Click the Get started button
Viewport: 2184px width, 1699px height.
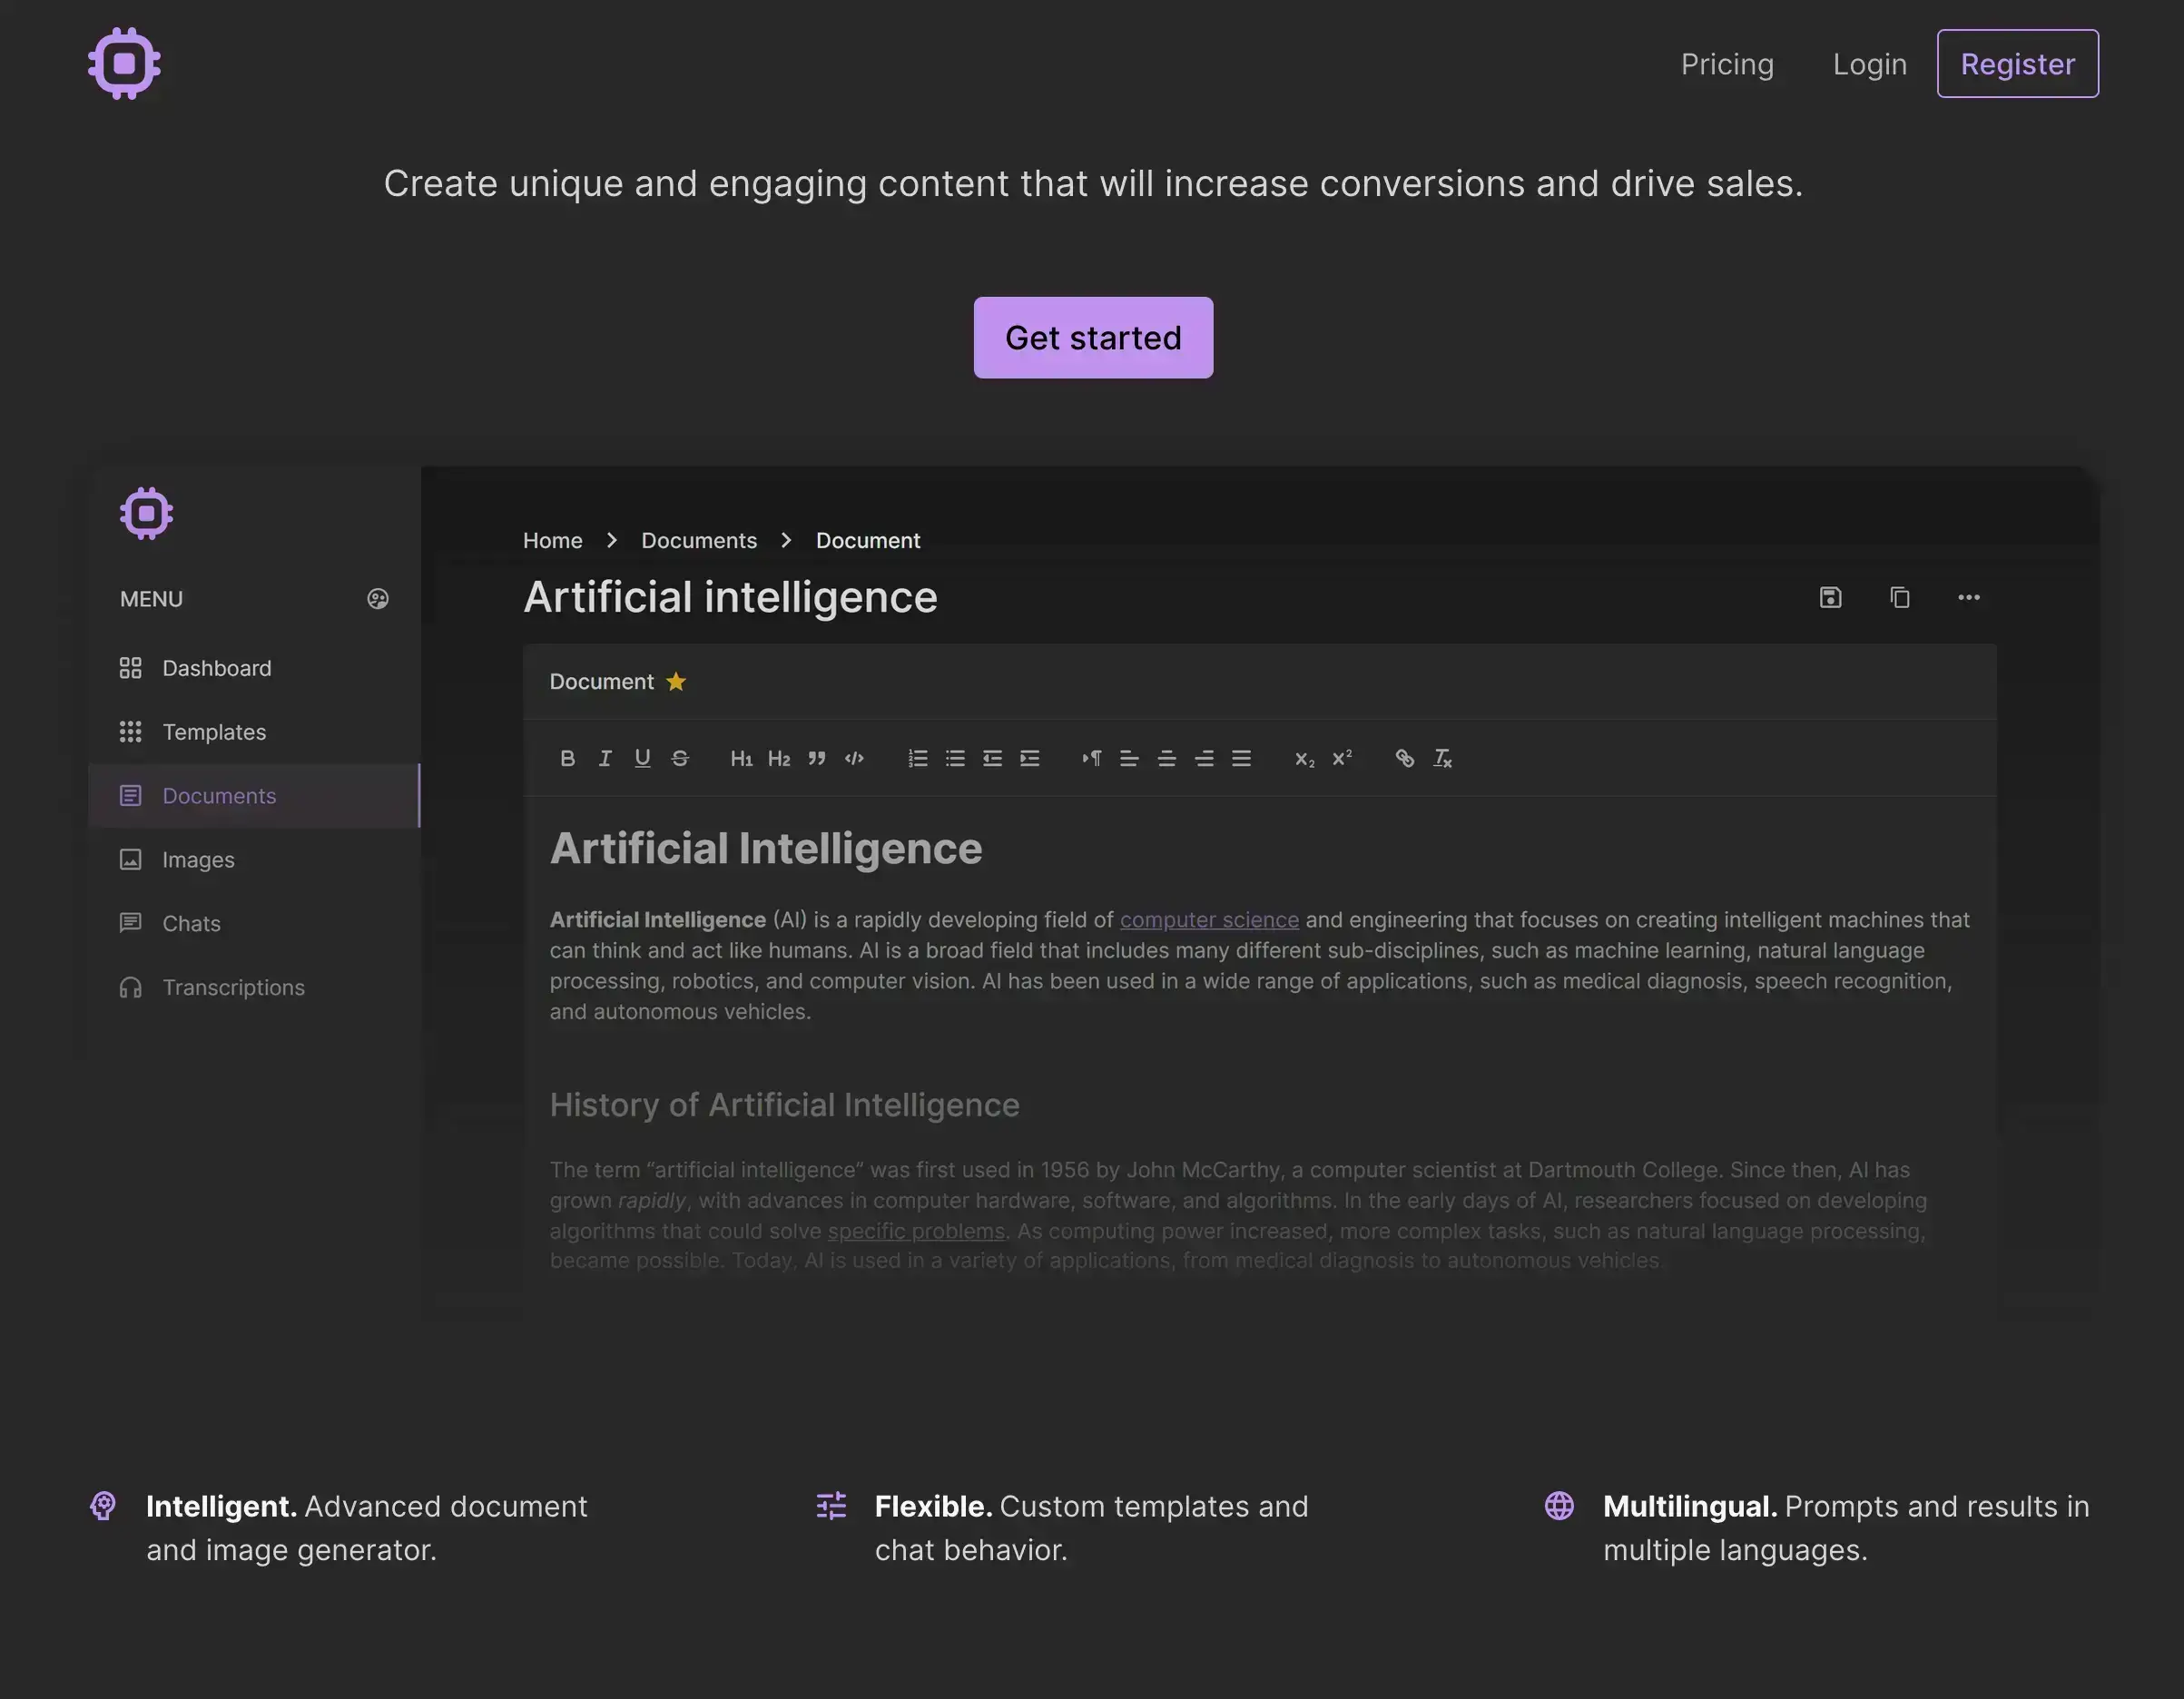(1093, 337)
